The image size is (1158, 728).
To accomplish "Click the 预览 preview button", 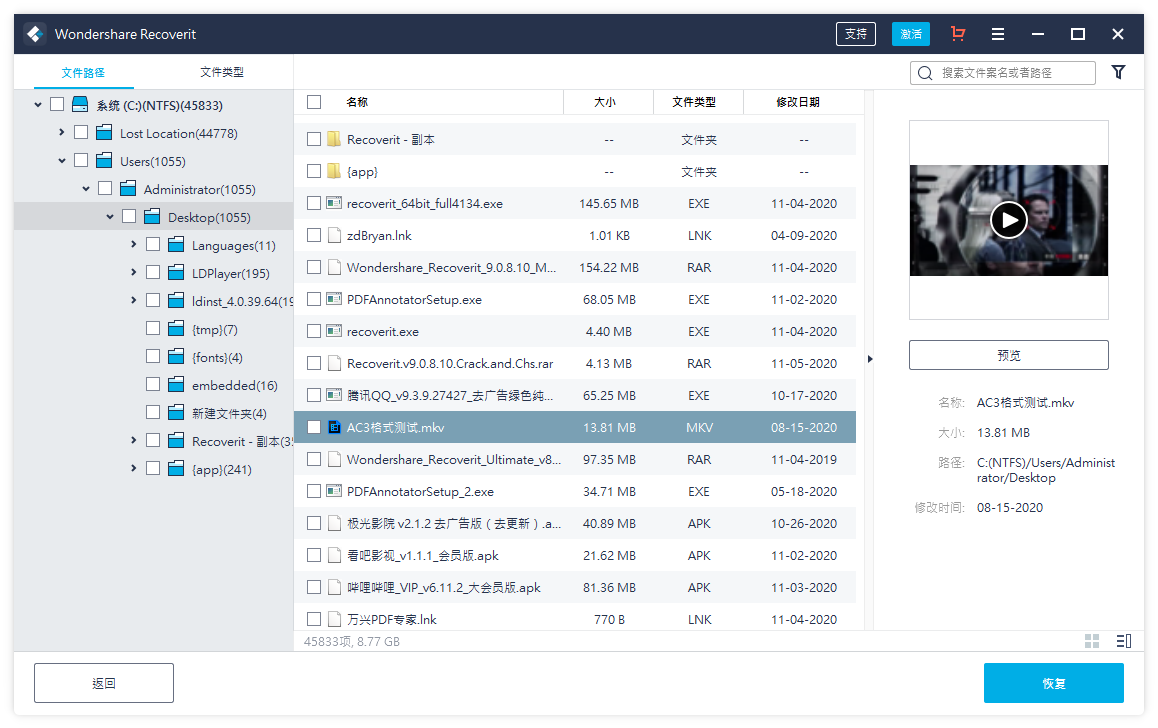I will click(1009, 355).
